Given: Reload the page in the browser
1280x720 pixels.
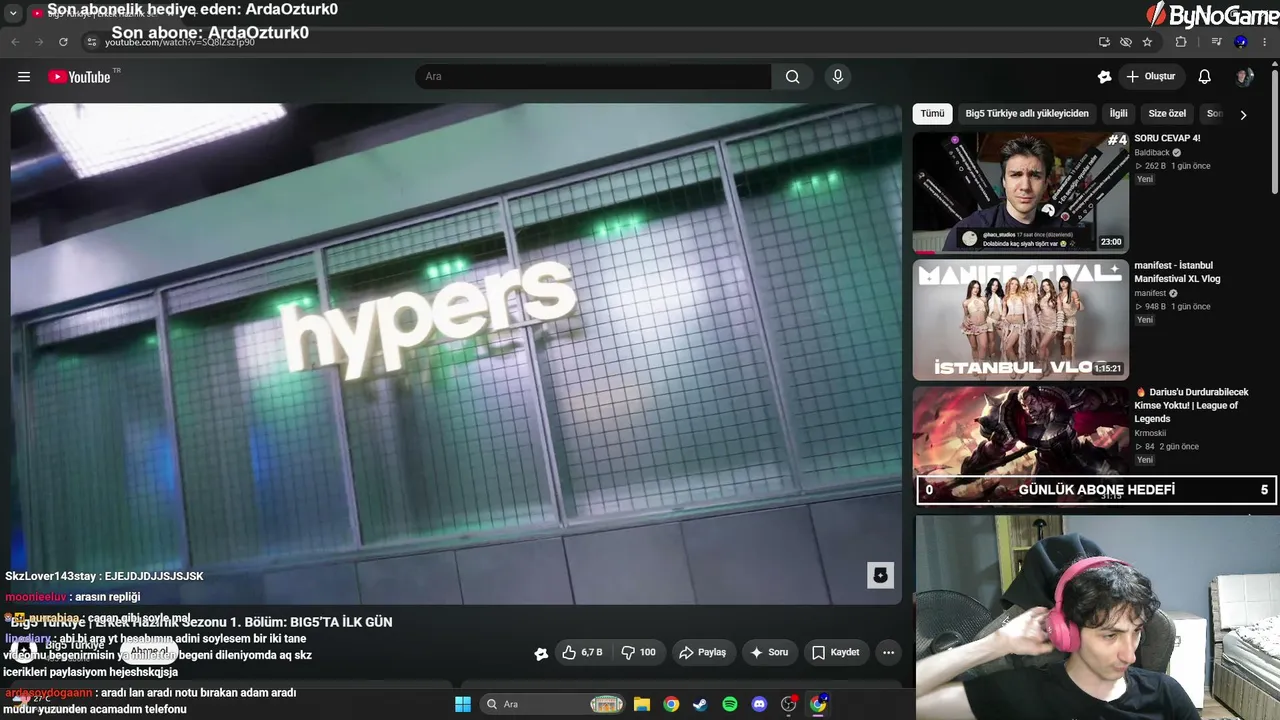Looking at the screenshot, I should coord(63,42).
